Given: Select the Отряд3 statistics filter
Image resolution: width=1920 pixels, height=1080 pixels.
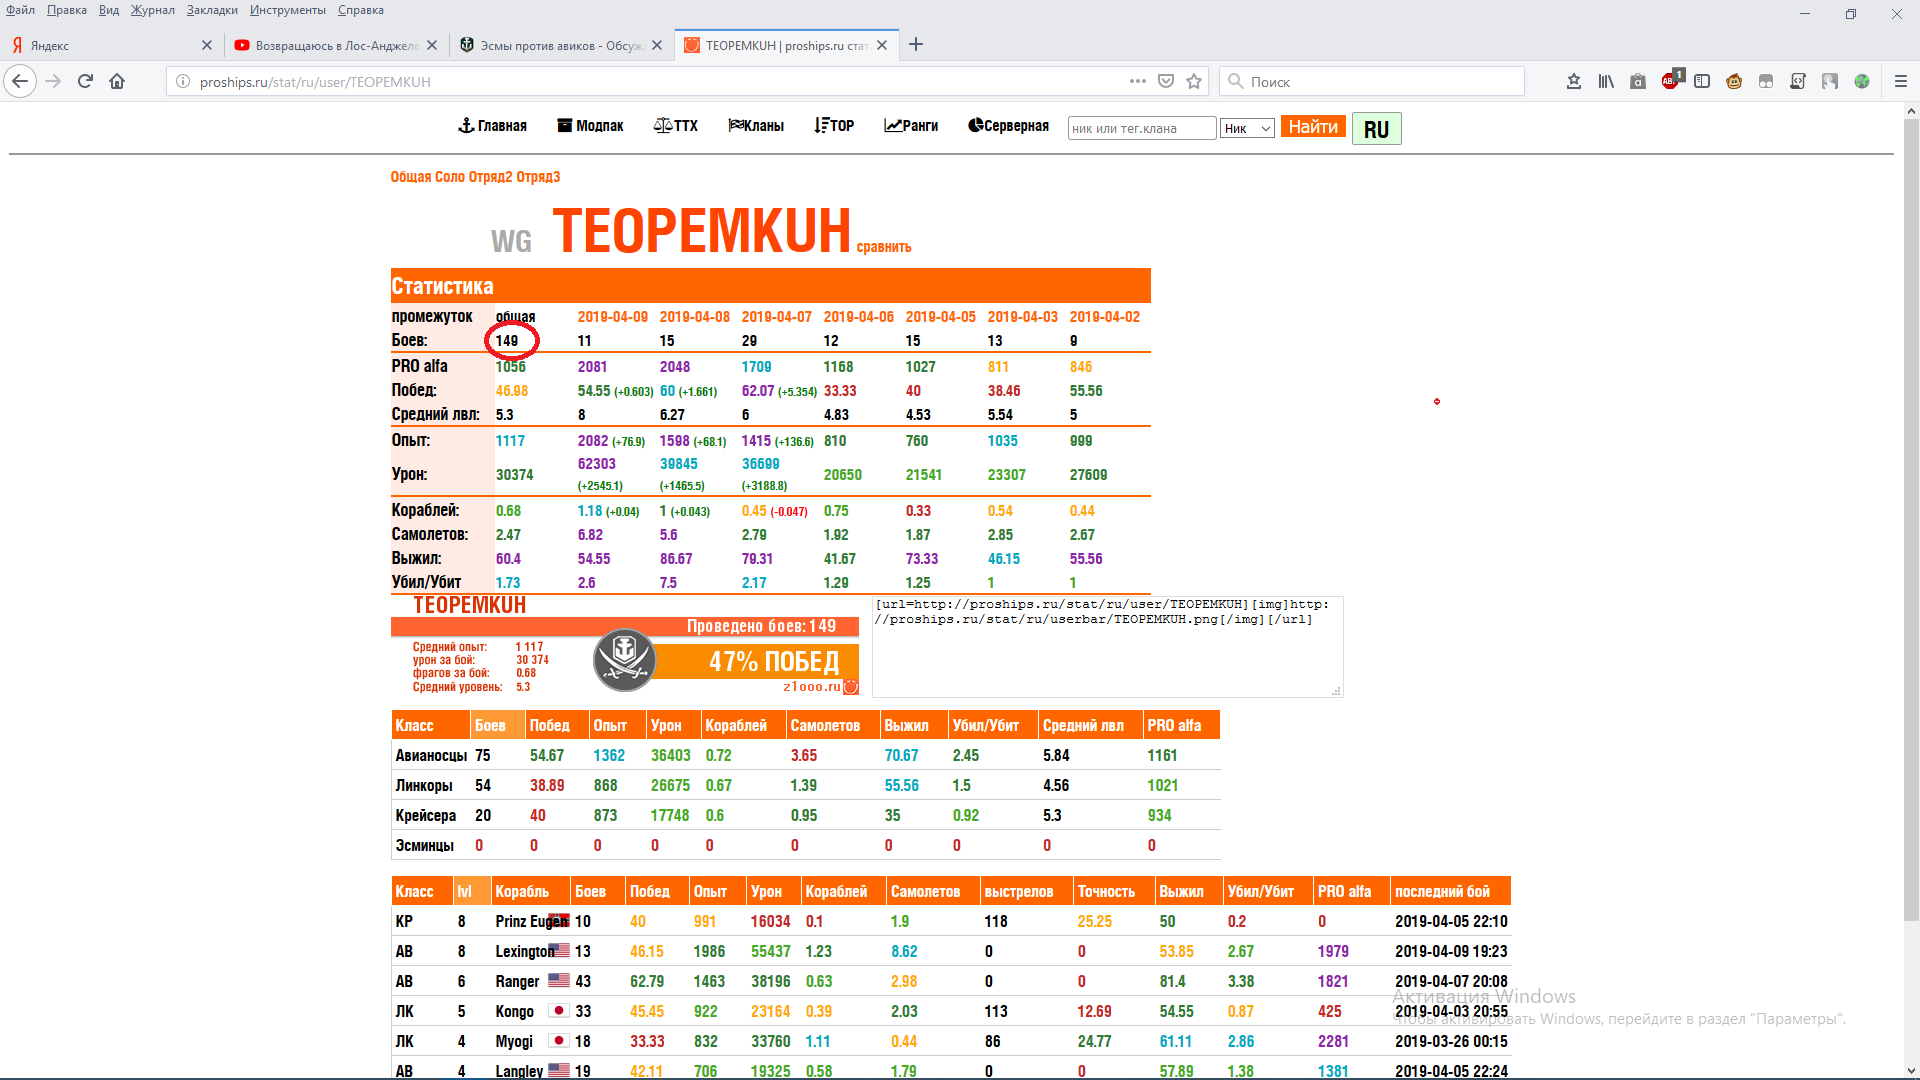Looking at the screenshot, I should [538, 177].
